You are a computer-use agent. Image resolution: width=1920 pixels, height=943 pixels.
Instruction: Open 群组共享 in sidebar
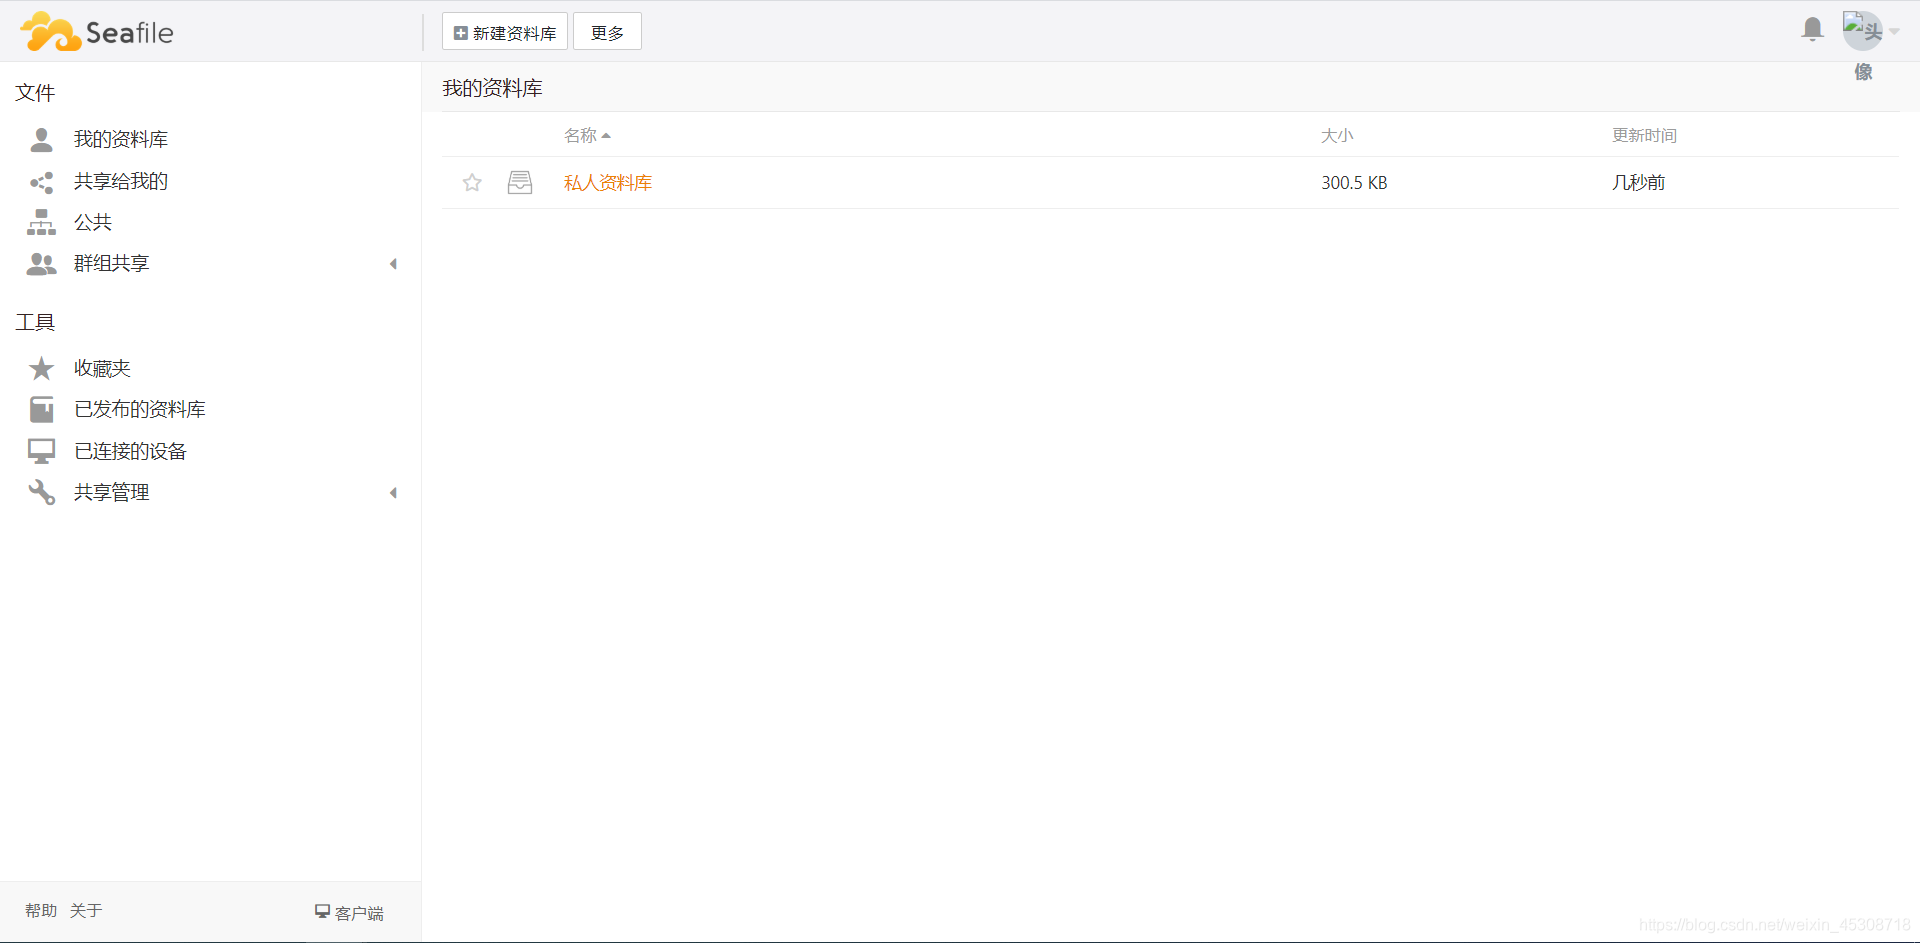112,263
